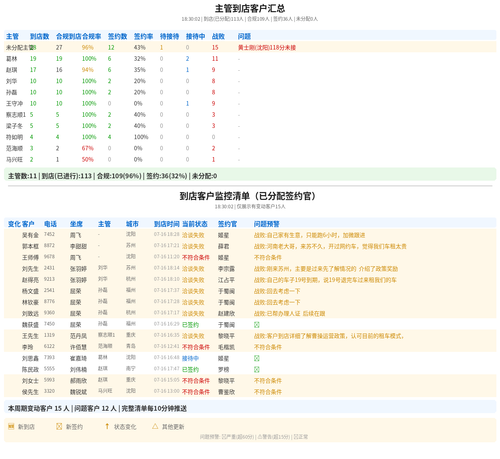The image size is (500, 459).
Task: Click the 变化 column header
Action: (14, 224)
